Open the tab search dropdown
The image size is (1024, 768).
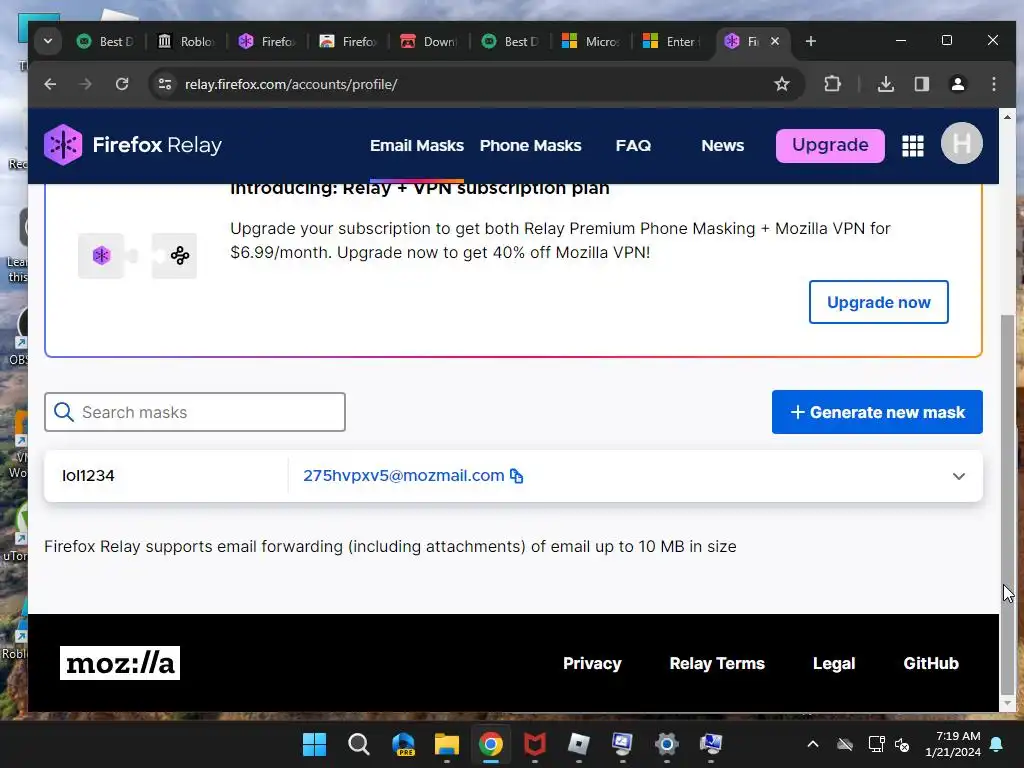point(48,41)
